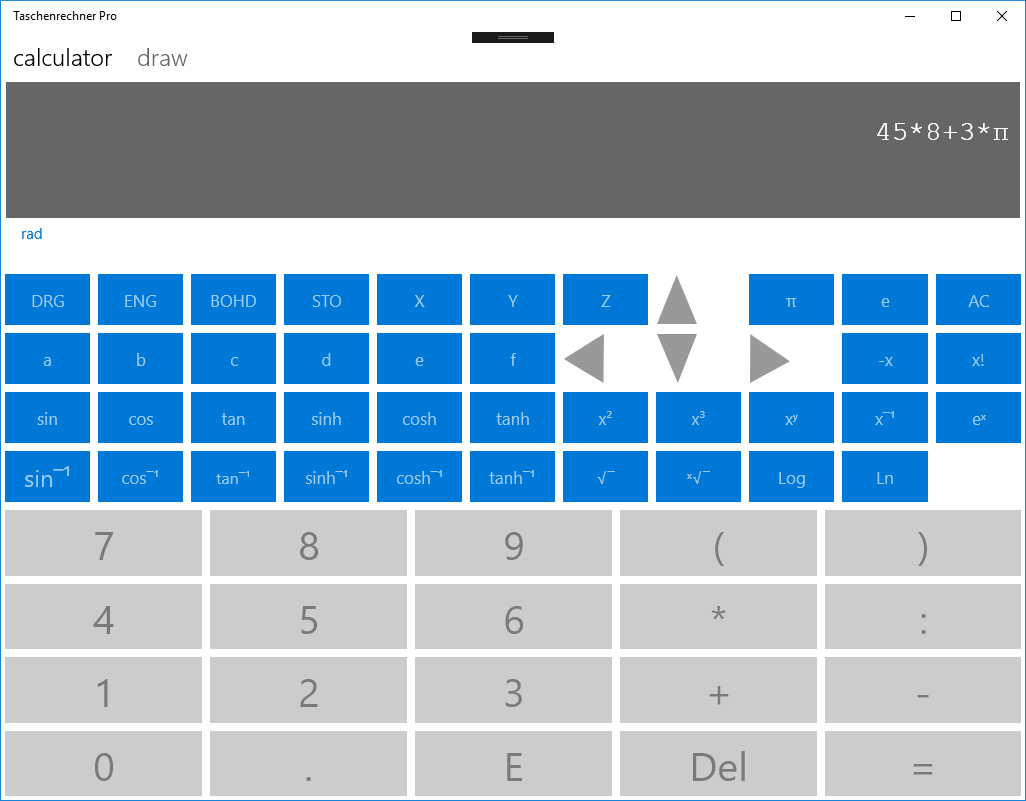Click the rad angle mode label
This screenshot has height=801, width=1026.
pyautogui.click(x=32, y=234)
